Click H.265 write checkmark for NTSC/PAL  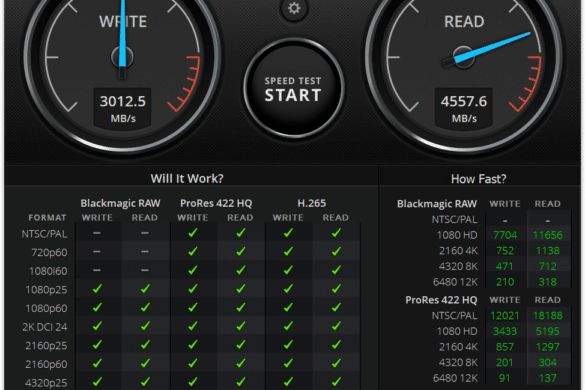tap(288, 233)
